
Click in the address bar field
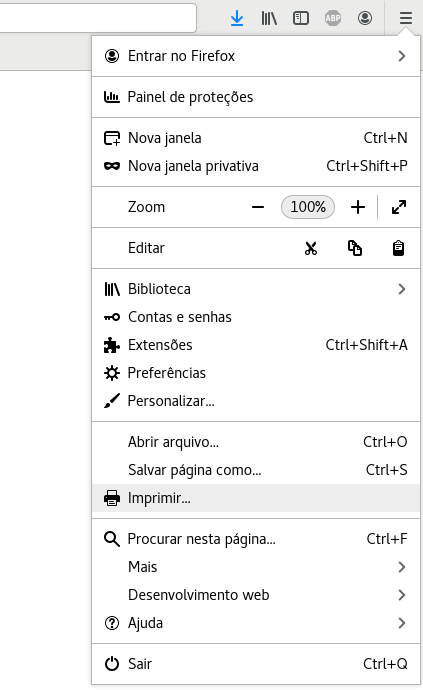point(97,18)
